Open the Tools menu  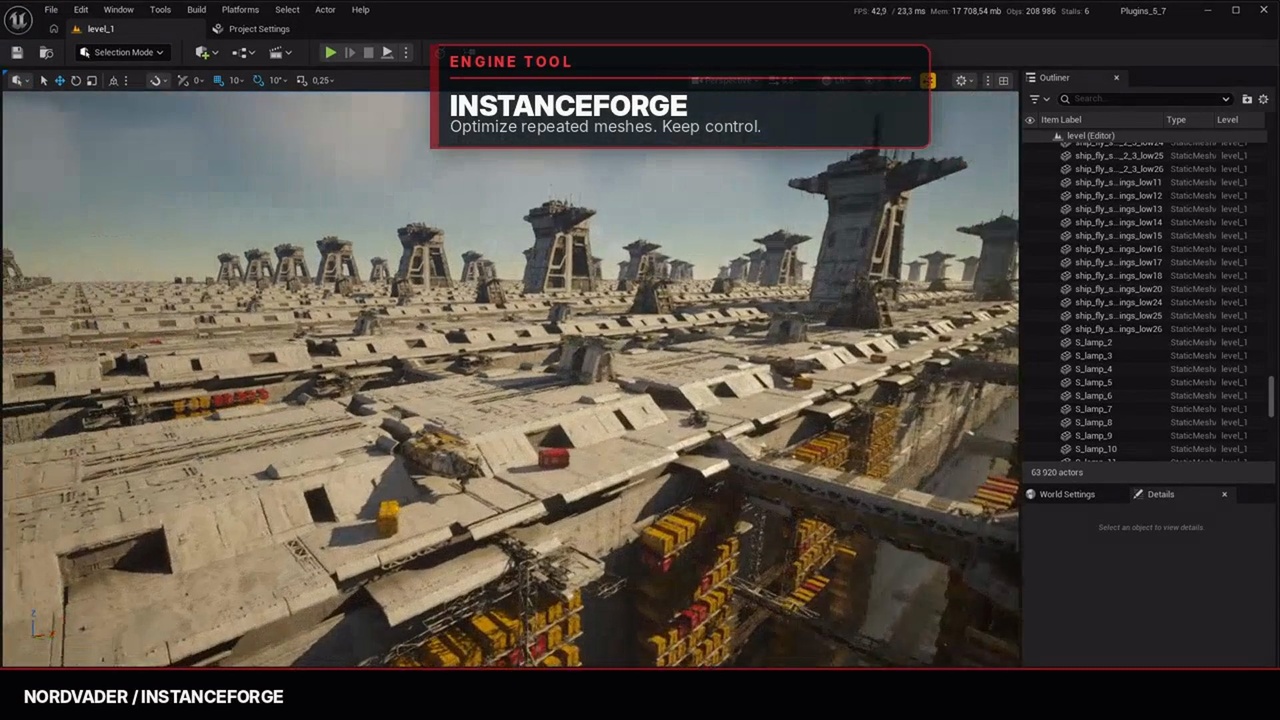coord(160,10)
